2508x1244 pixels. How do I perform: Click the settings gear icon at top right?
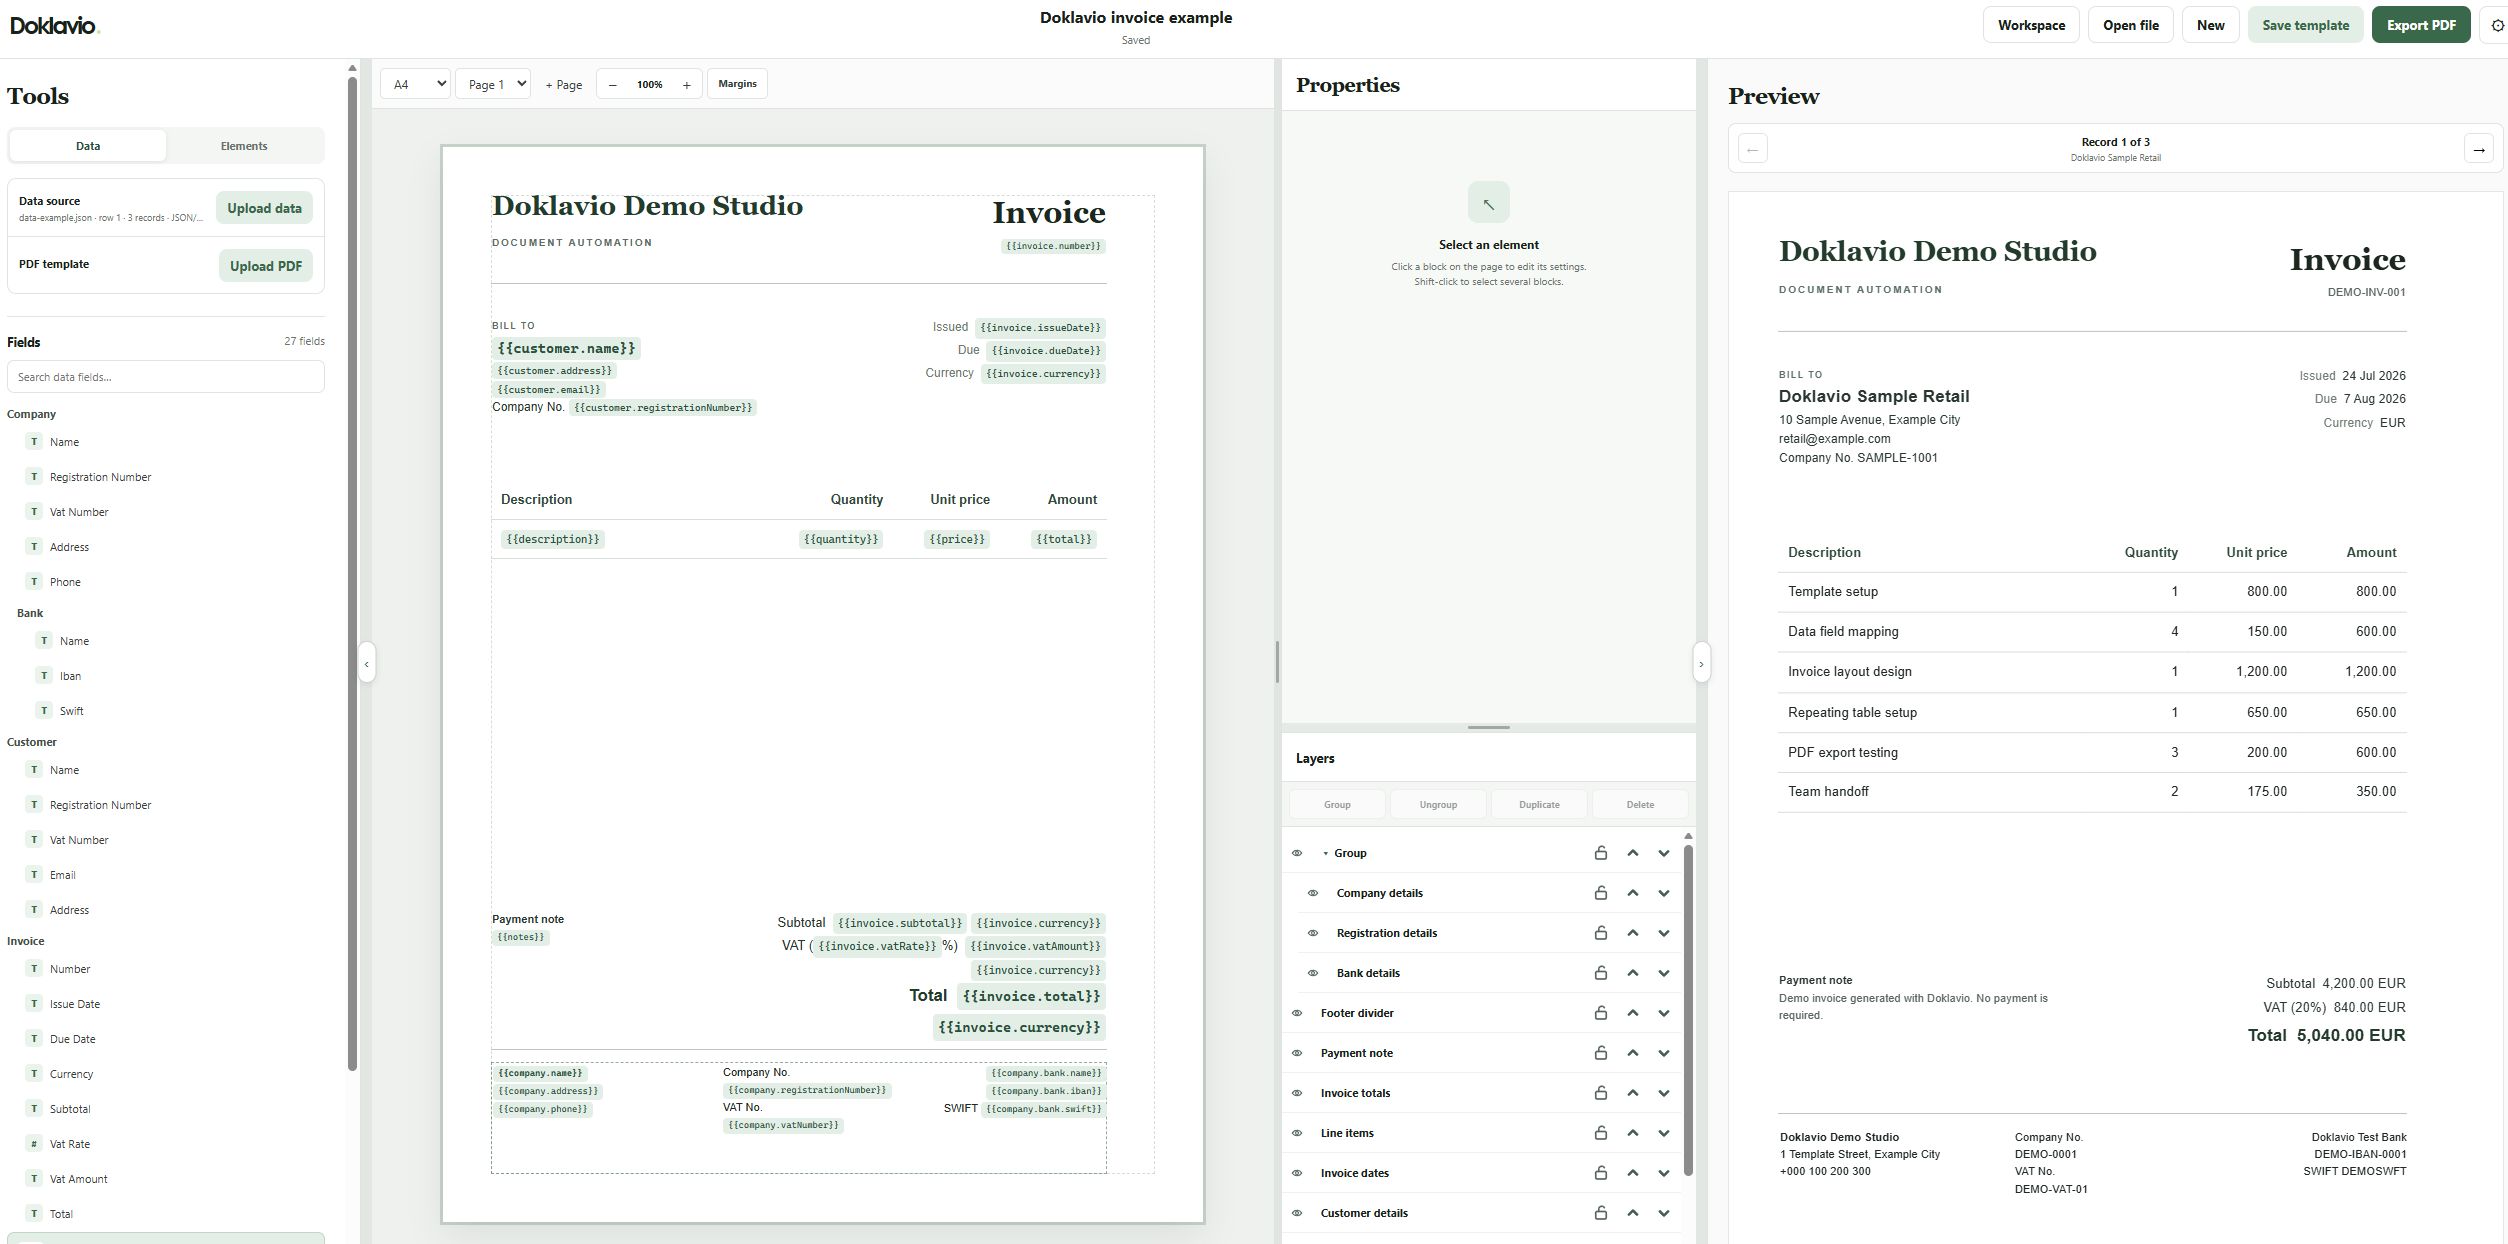(x=2496, y=25)
